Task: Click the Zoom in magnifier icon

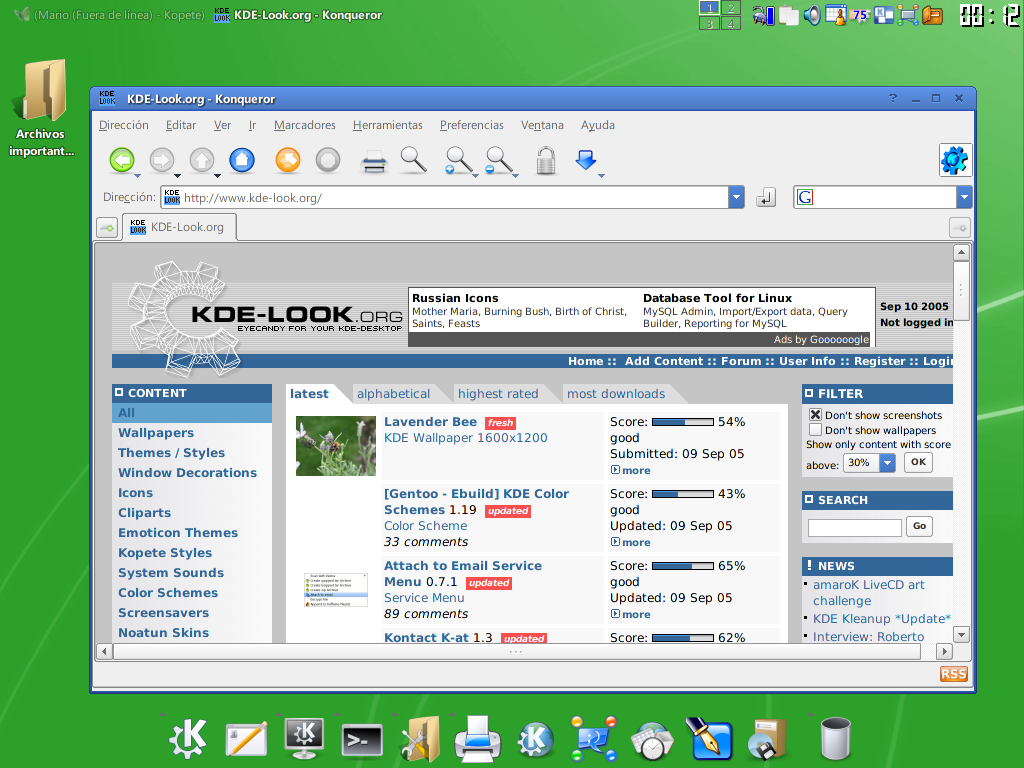Action: point(458,160)
